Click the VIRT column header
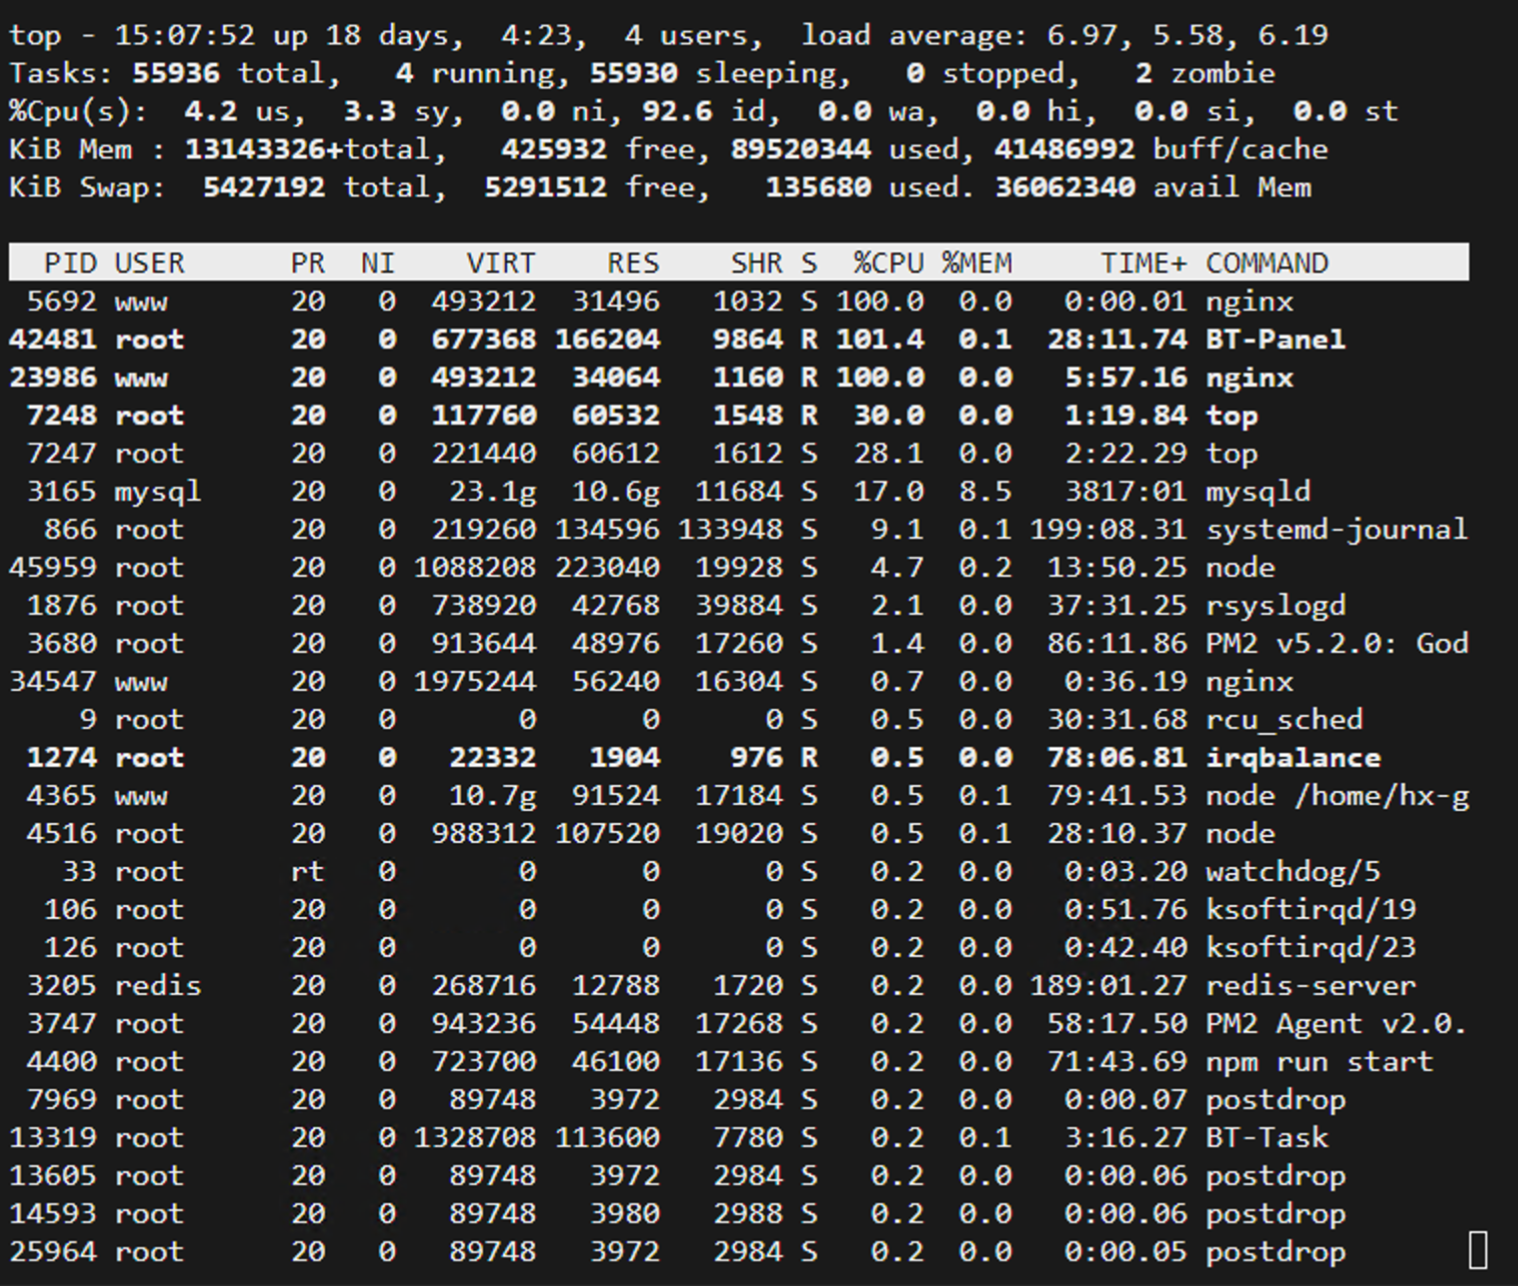Screen dimensions: 1518x1286 [500, 262]
